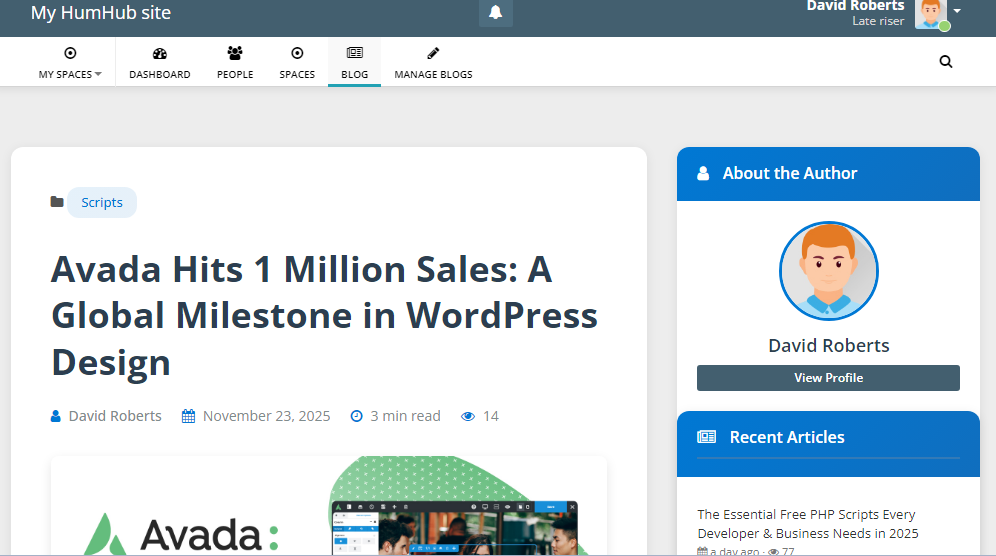Open The Essential Free PHP Scripts article
The height and width of the screenshot is (556, 996).
[x=808, y=524]
